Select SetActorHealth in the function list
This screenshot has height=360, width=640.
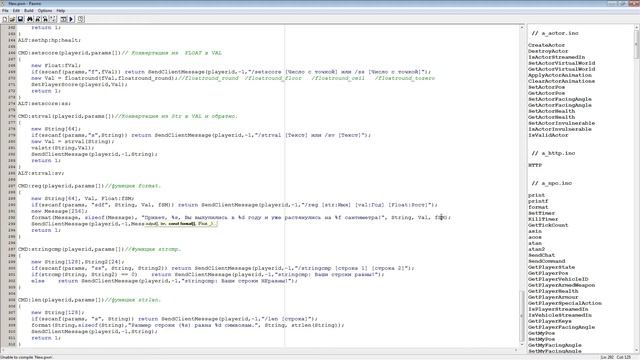coord(551,111)
